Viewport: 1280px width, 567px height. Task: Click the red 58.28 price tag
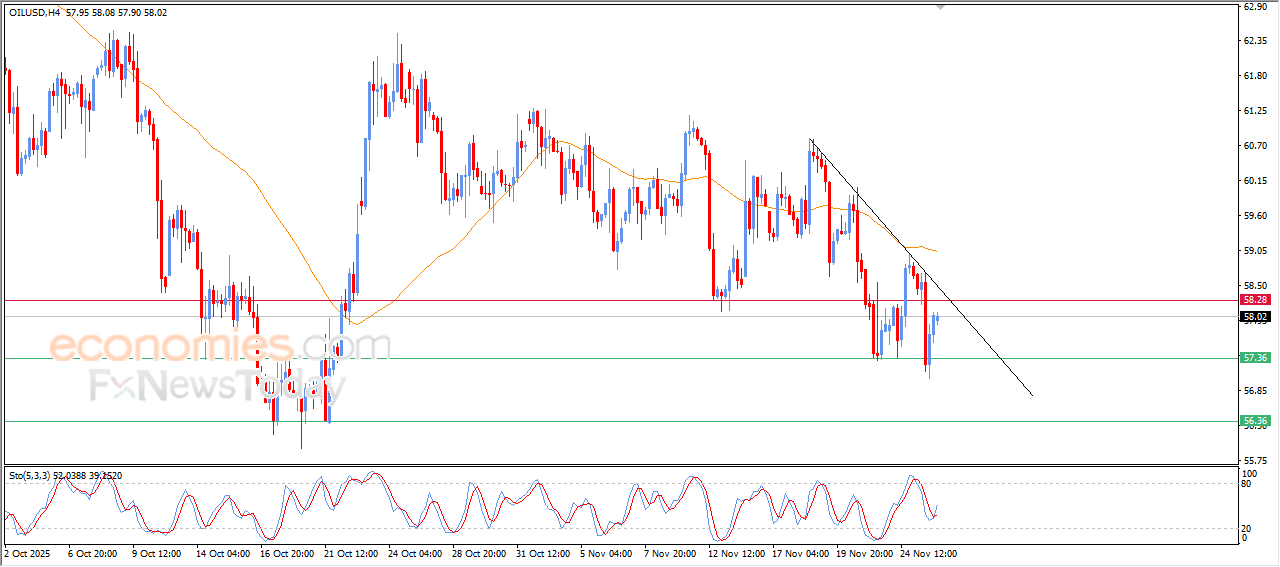(1254, 300)
